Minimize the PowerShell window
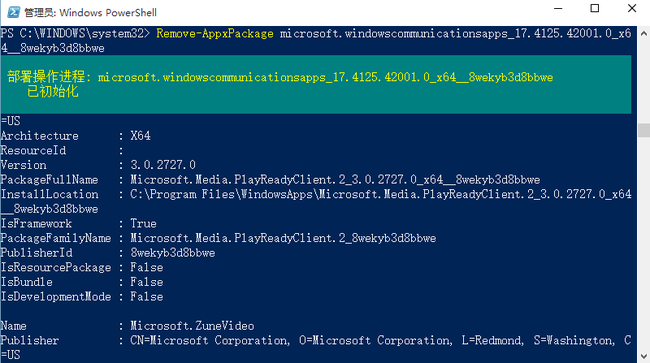This screenshot has height=363, width=650. coord(558,8)
